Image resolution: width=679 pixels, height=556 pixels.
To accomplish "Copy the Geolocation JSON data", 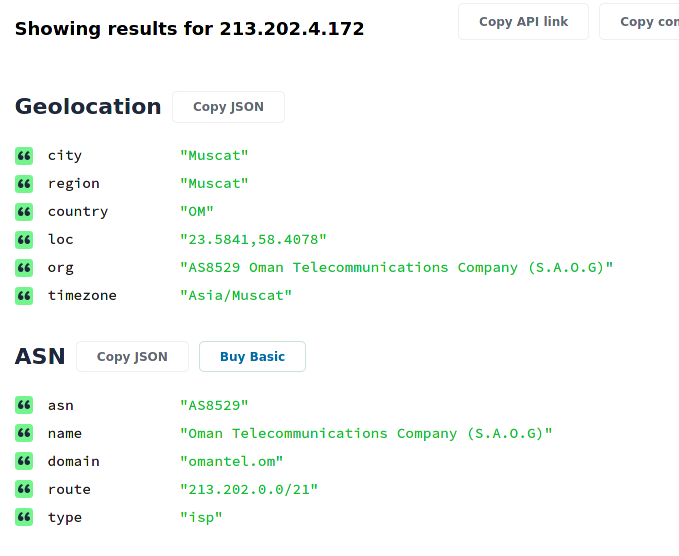I will coord(228,107).
